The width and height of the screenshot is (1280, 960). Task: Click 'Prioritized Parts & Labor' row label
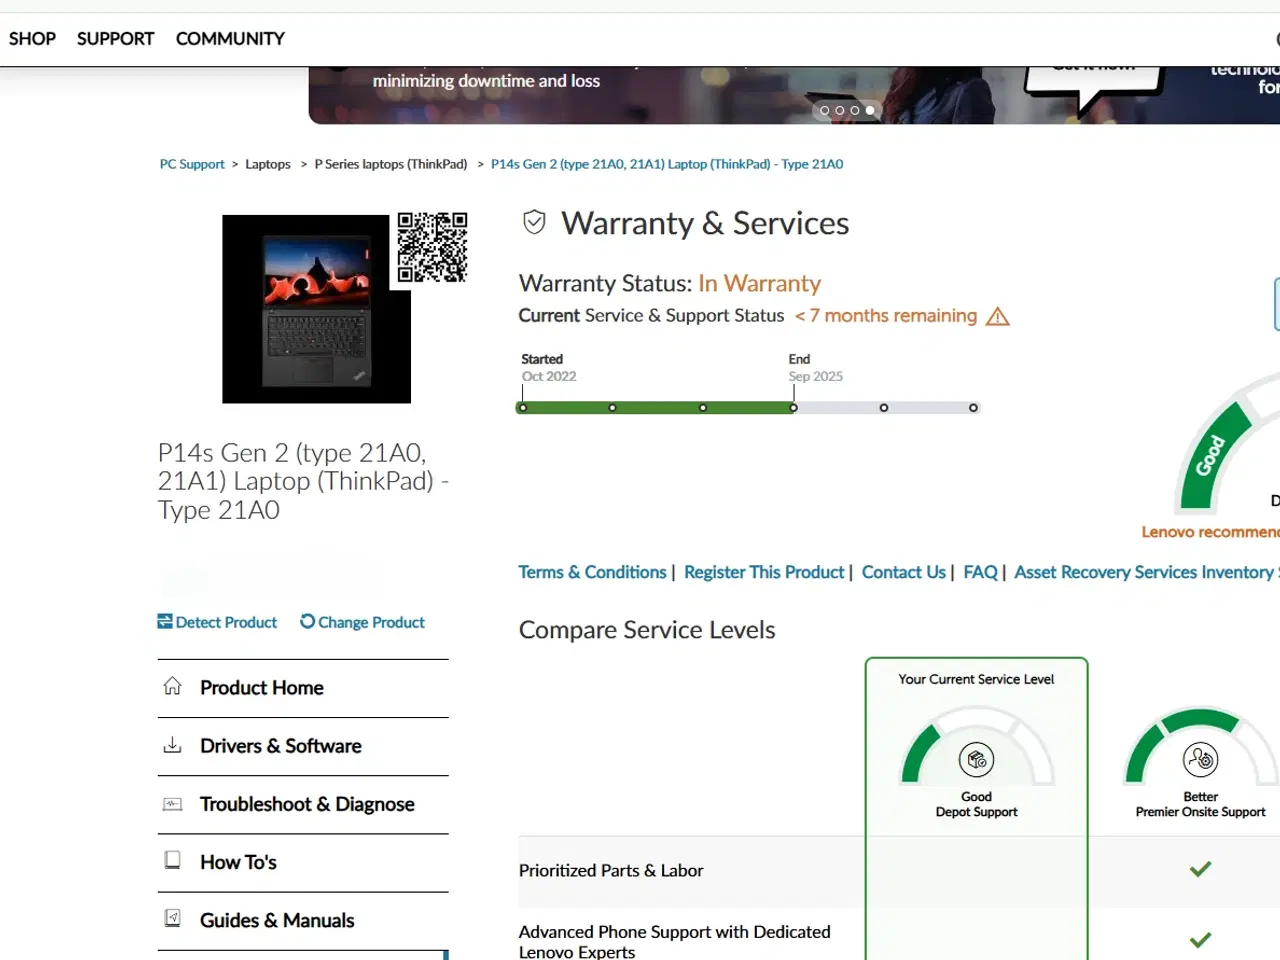tap(611, 871)
